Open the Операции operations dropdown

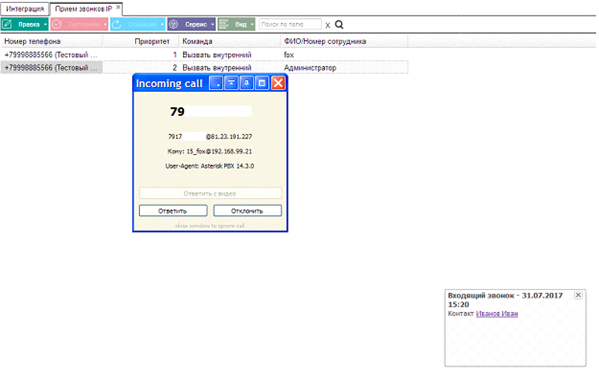coord(138,24)
